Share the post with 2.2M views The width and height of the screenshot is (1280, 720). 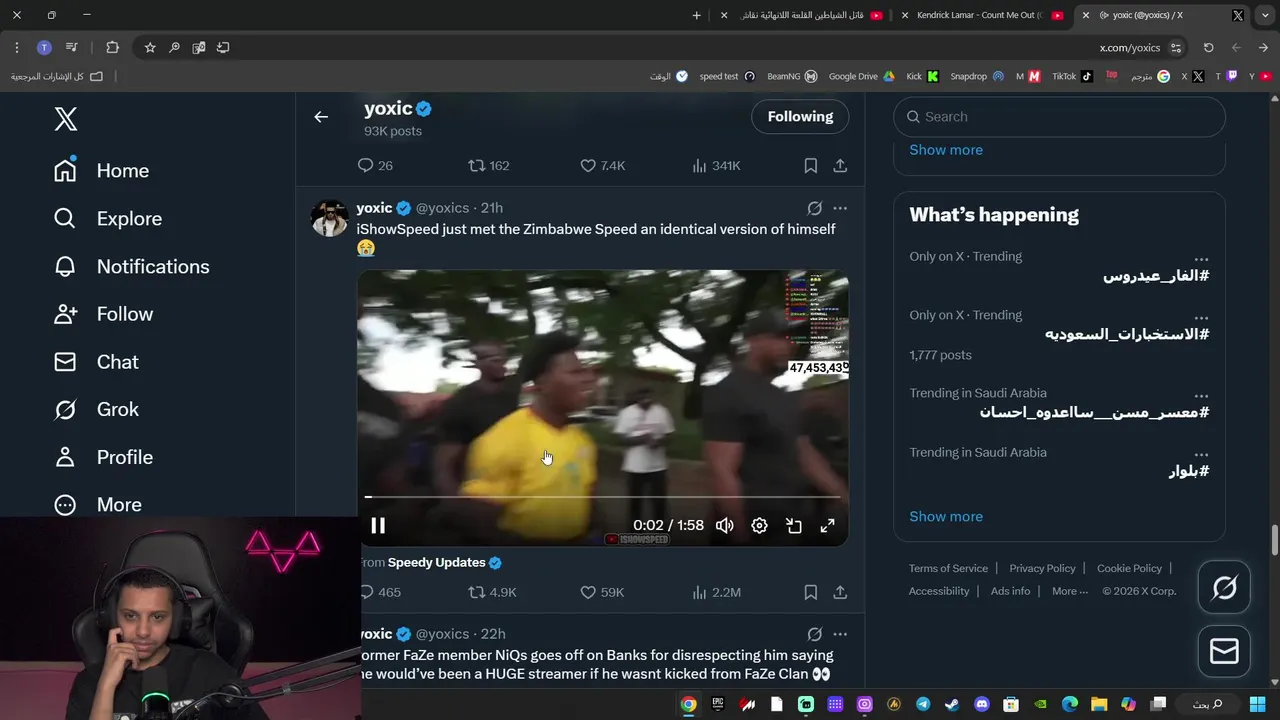840,593
